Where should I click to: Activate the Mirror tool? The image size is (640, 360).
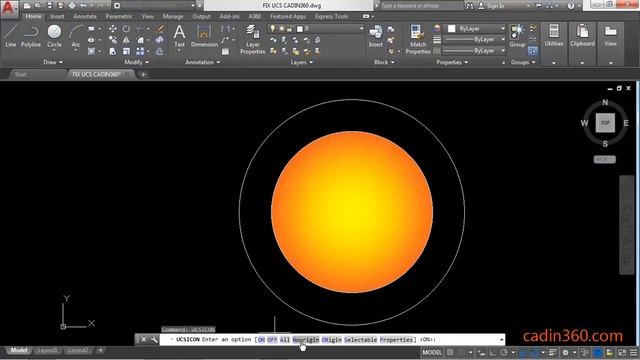pos(126,40)
